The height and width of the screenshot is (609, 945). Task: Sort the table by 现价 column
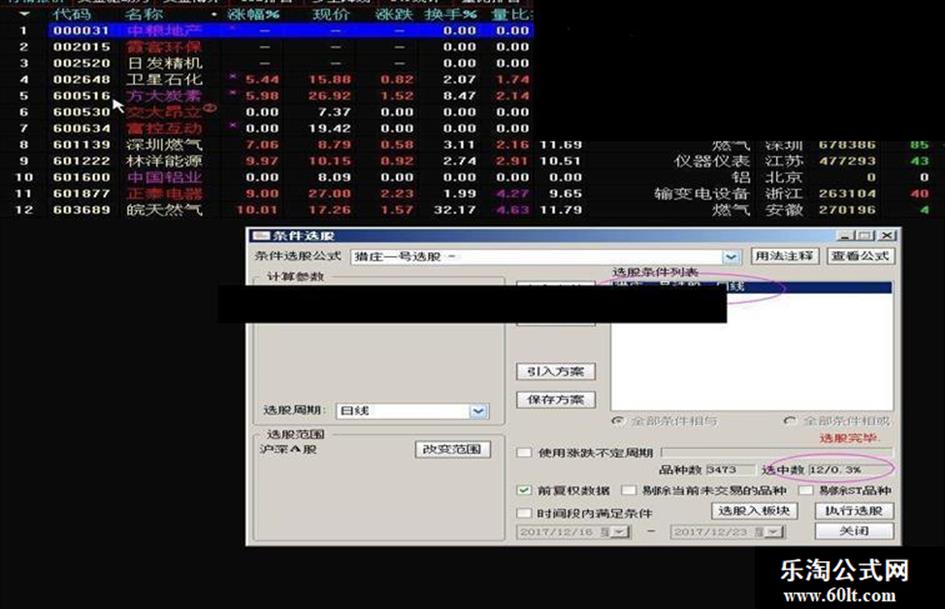331,14
